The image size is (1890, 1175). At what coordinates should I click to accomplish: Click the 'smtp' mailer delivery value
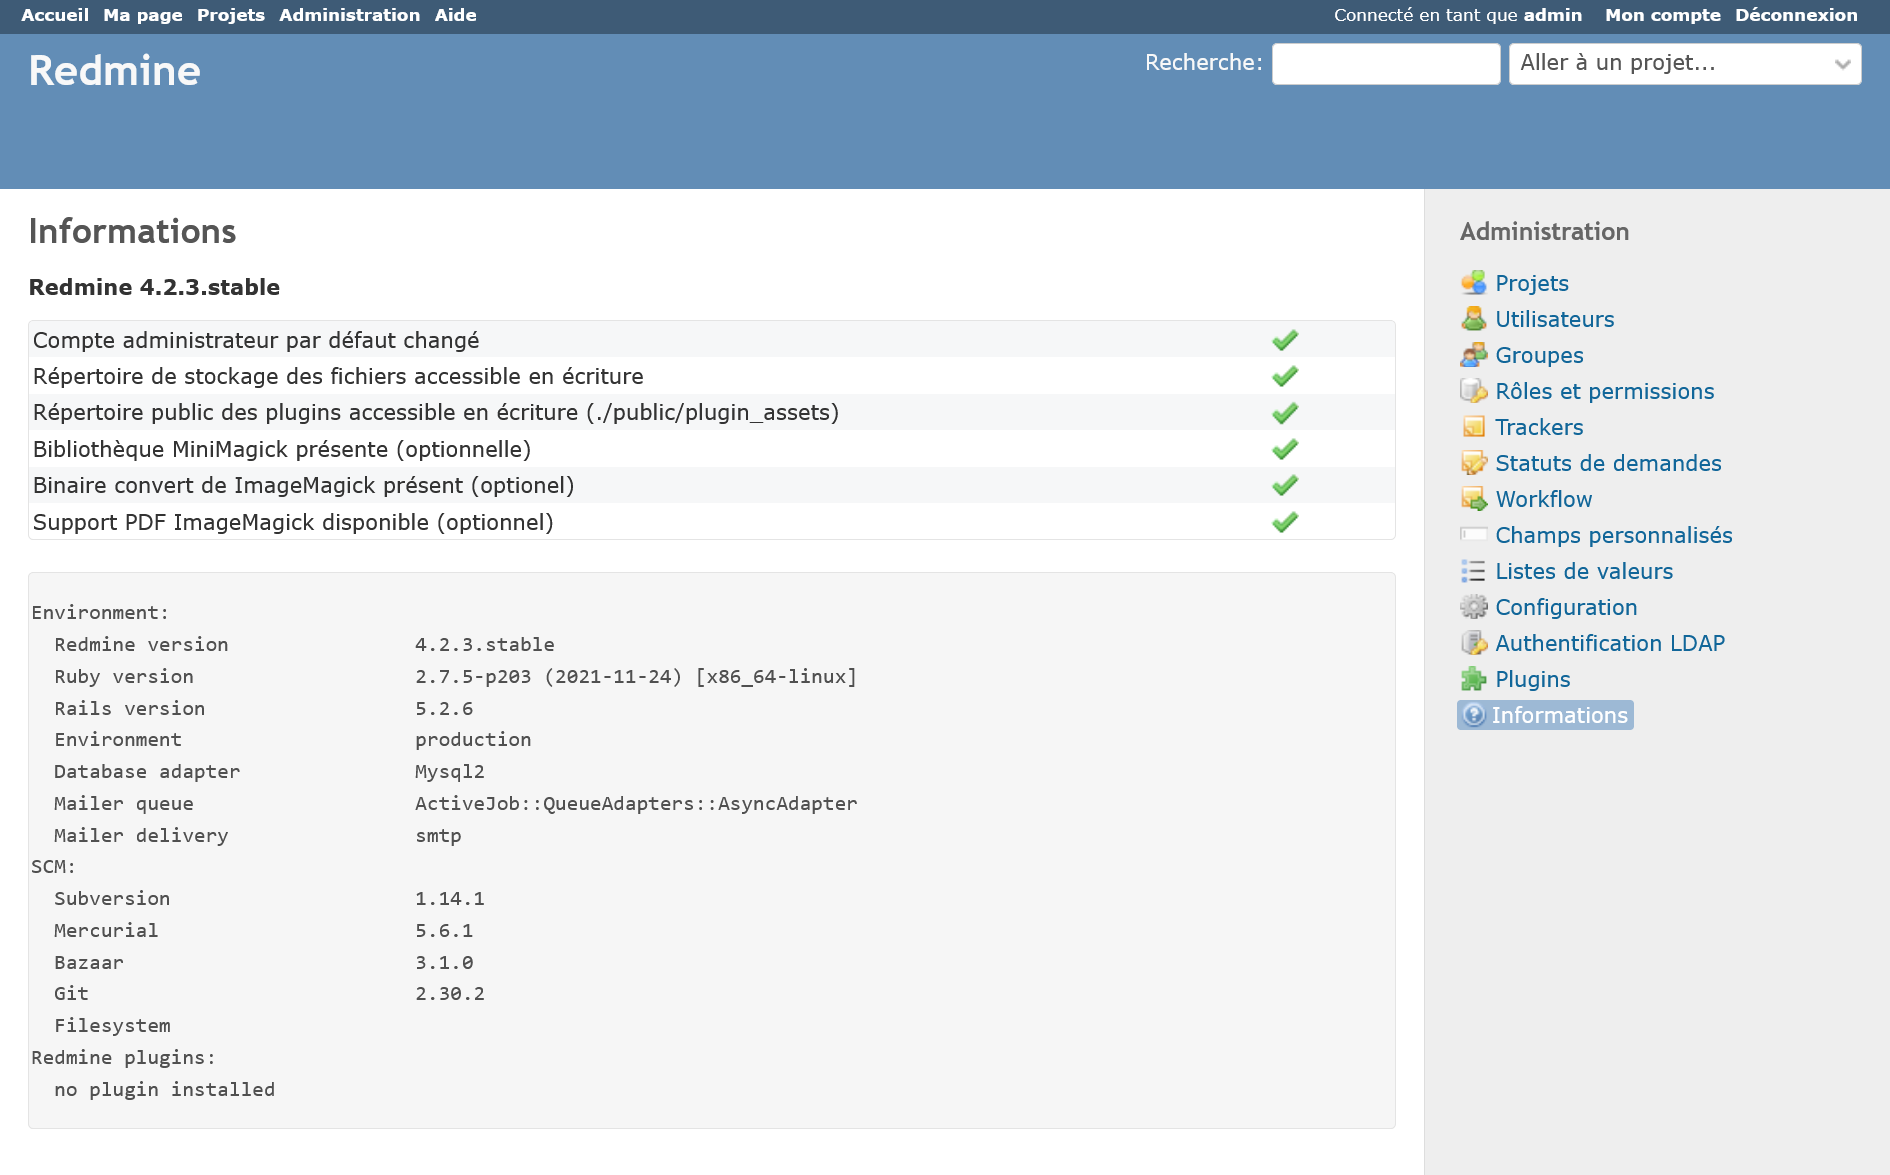(x=438, y=836)
